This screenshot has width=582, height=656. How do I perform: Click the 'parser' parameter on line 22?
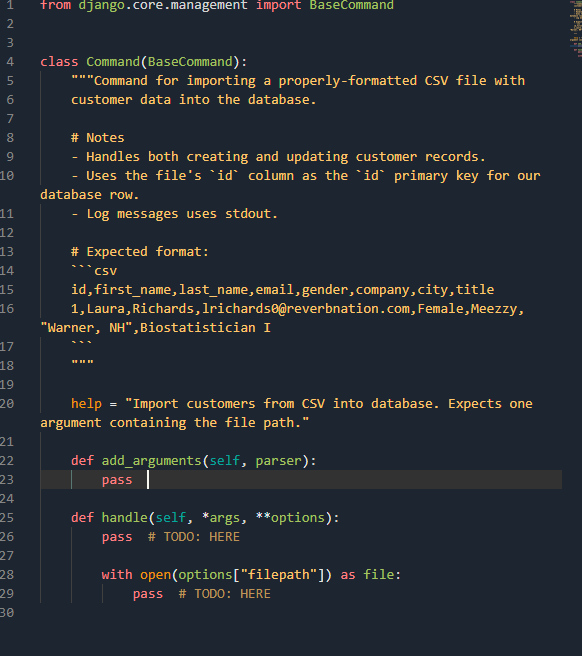278,461
